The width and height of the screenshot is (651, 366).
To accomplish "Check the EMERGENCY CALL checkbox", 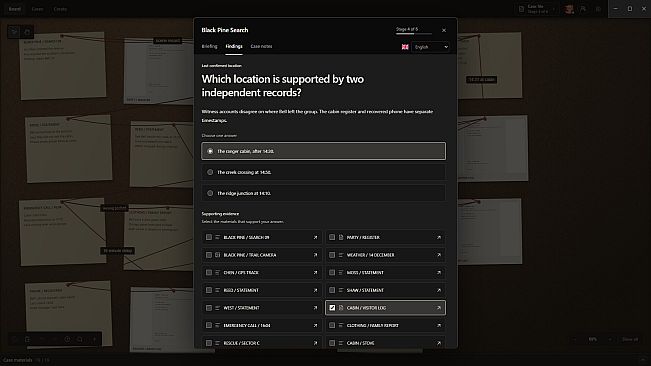I will 209,325.
